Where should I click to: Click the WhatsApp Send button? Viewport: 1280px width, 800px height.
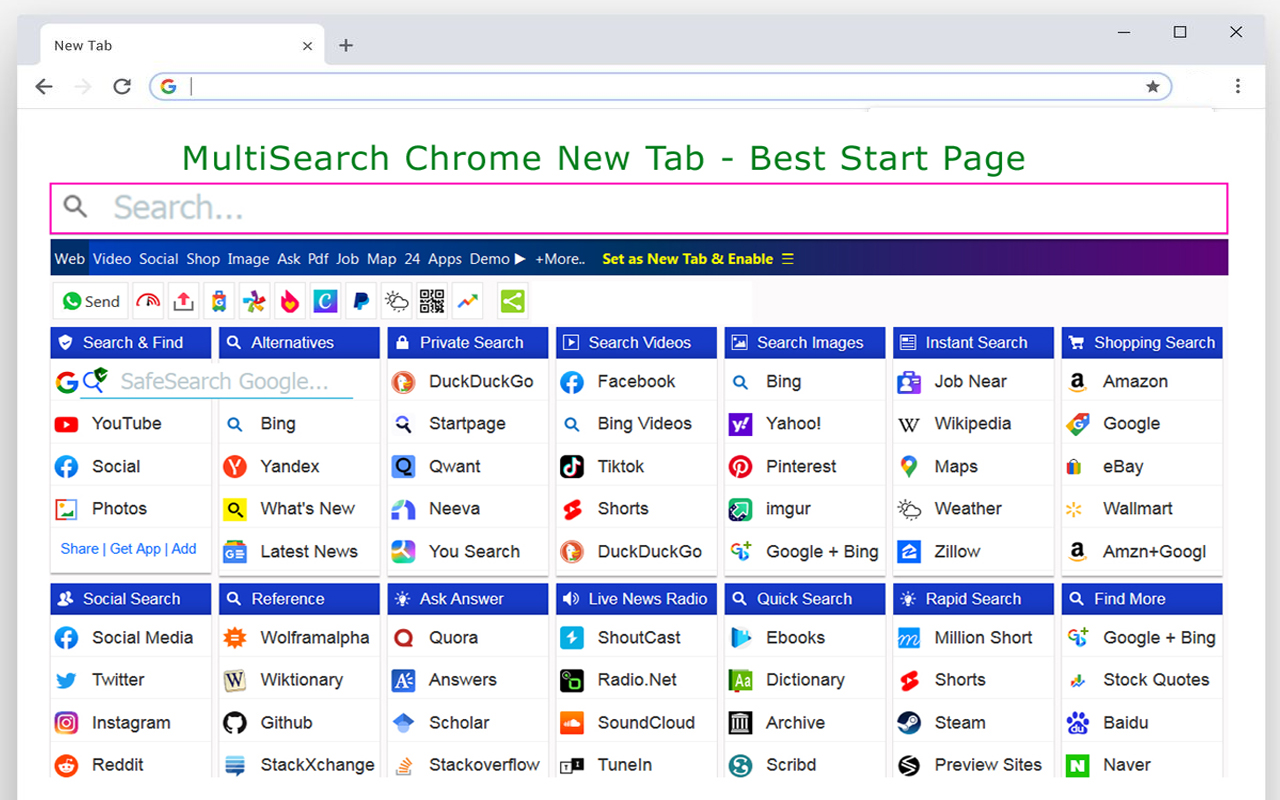(x=91, y=301)
